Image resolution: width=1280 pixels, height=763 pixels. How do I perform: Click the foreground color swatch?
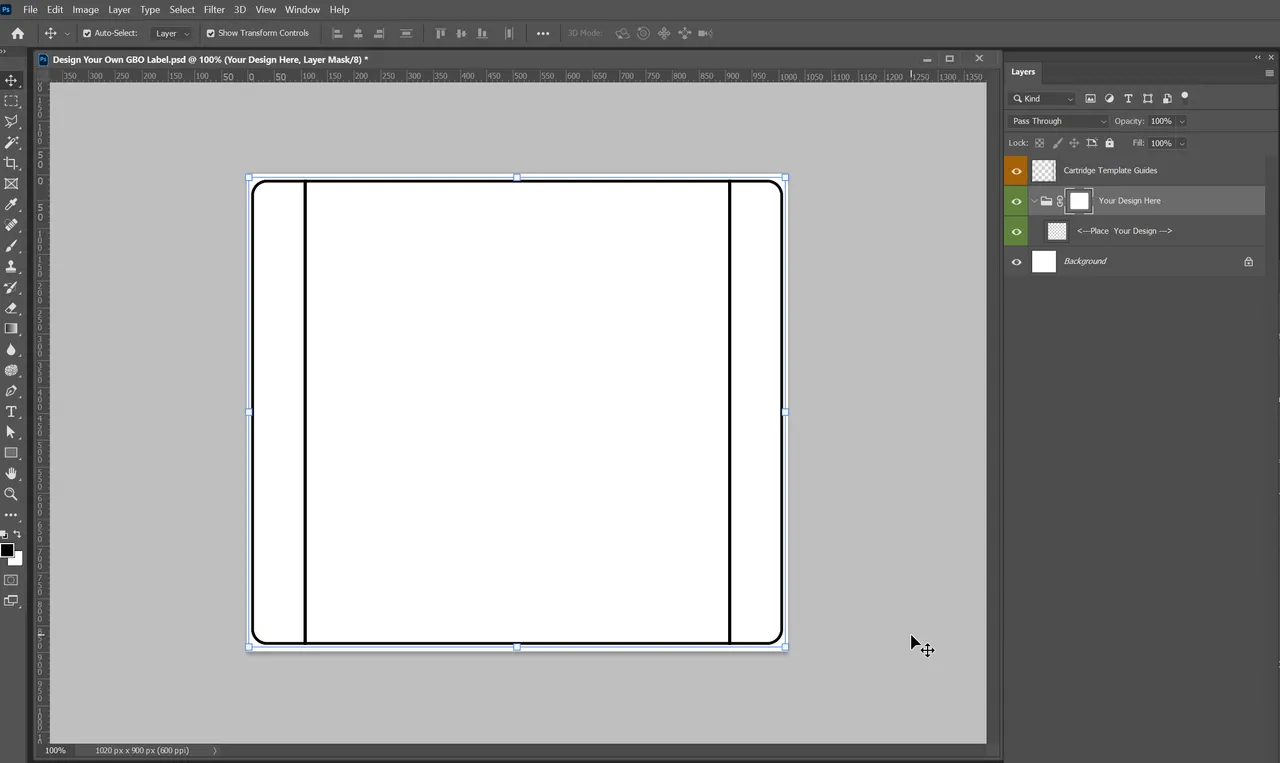click(x=7, y=550)
